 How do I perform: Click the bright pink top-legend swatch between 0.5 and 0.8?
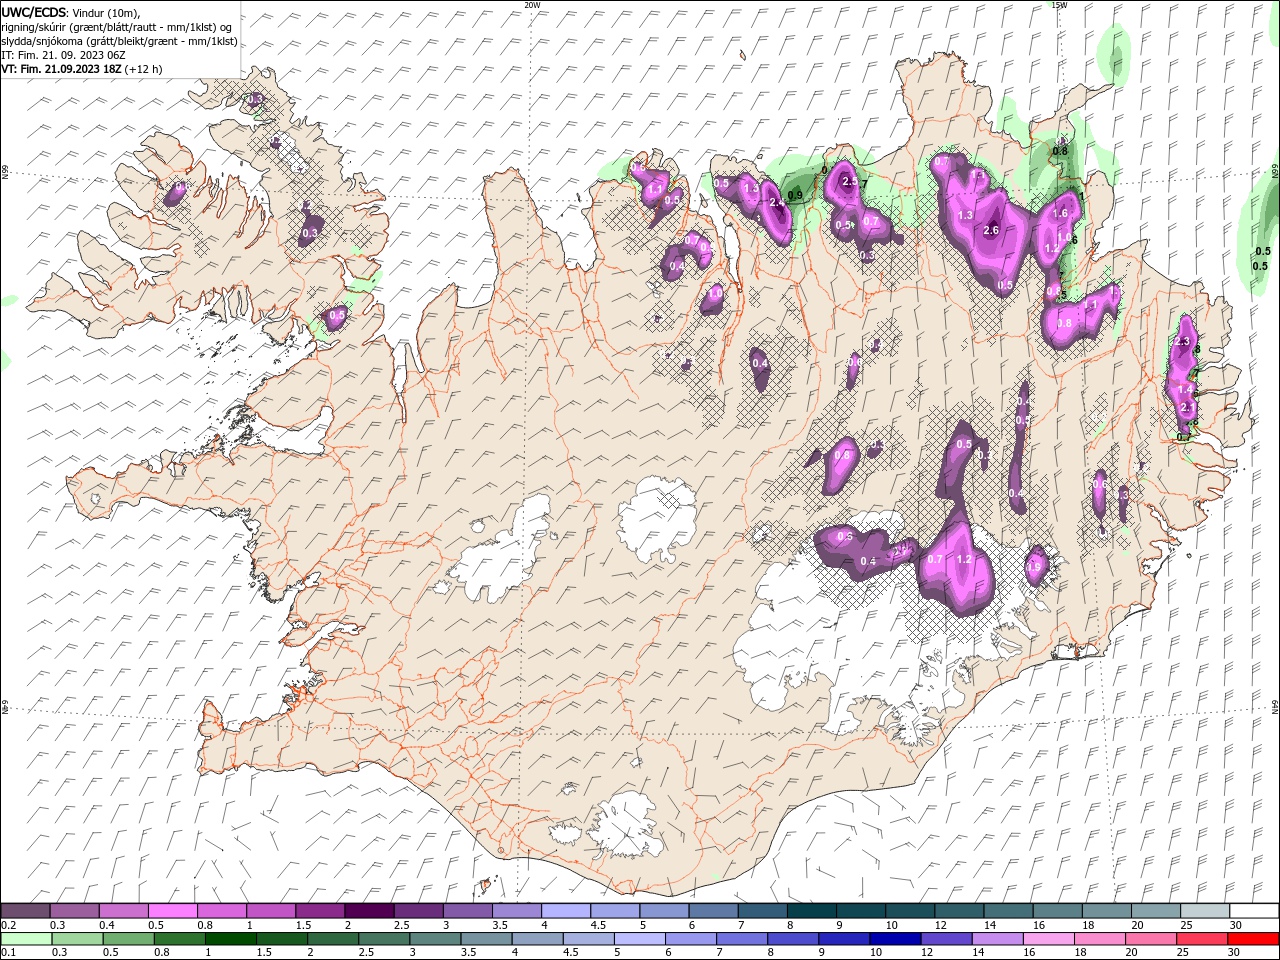point(172,911)
